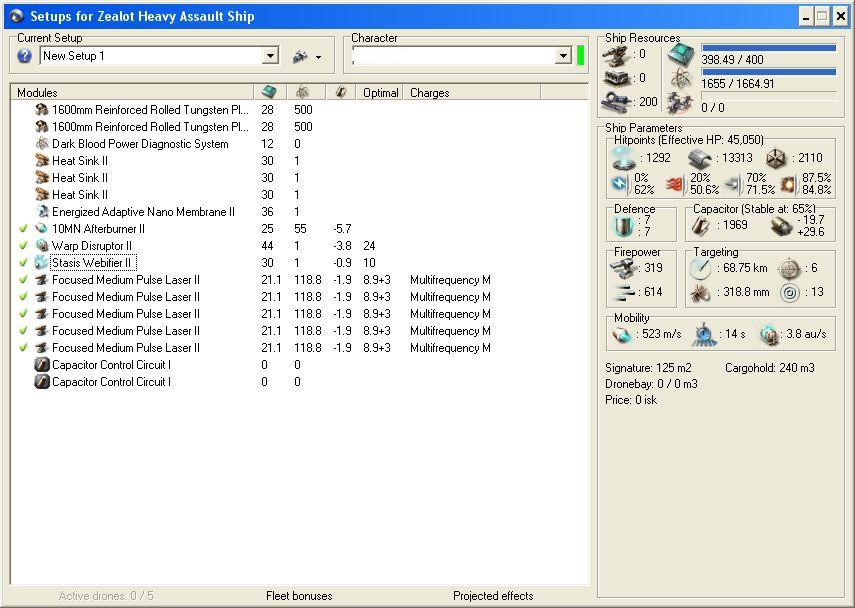The width and height of the screenshot is (855, 608).
Task: Click the CPU resource icon
Action: [682, 55]
